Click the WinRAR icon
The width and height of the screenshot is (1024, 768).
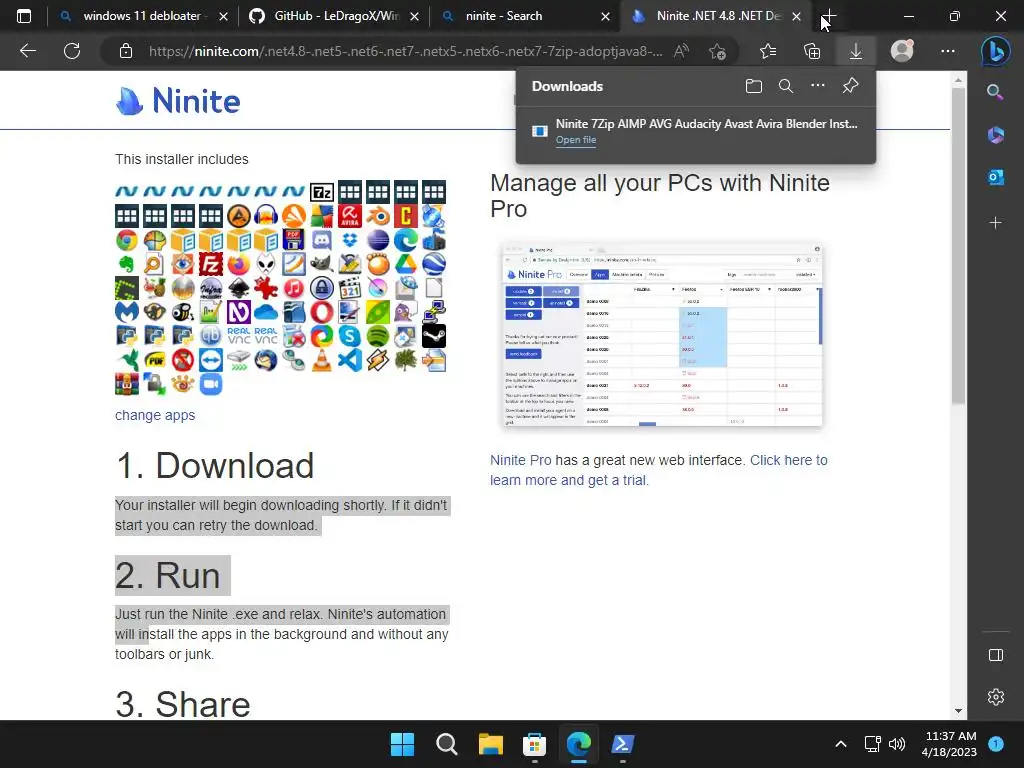point(127,384)
